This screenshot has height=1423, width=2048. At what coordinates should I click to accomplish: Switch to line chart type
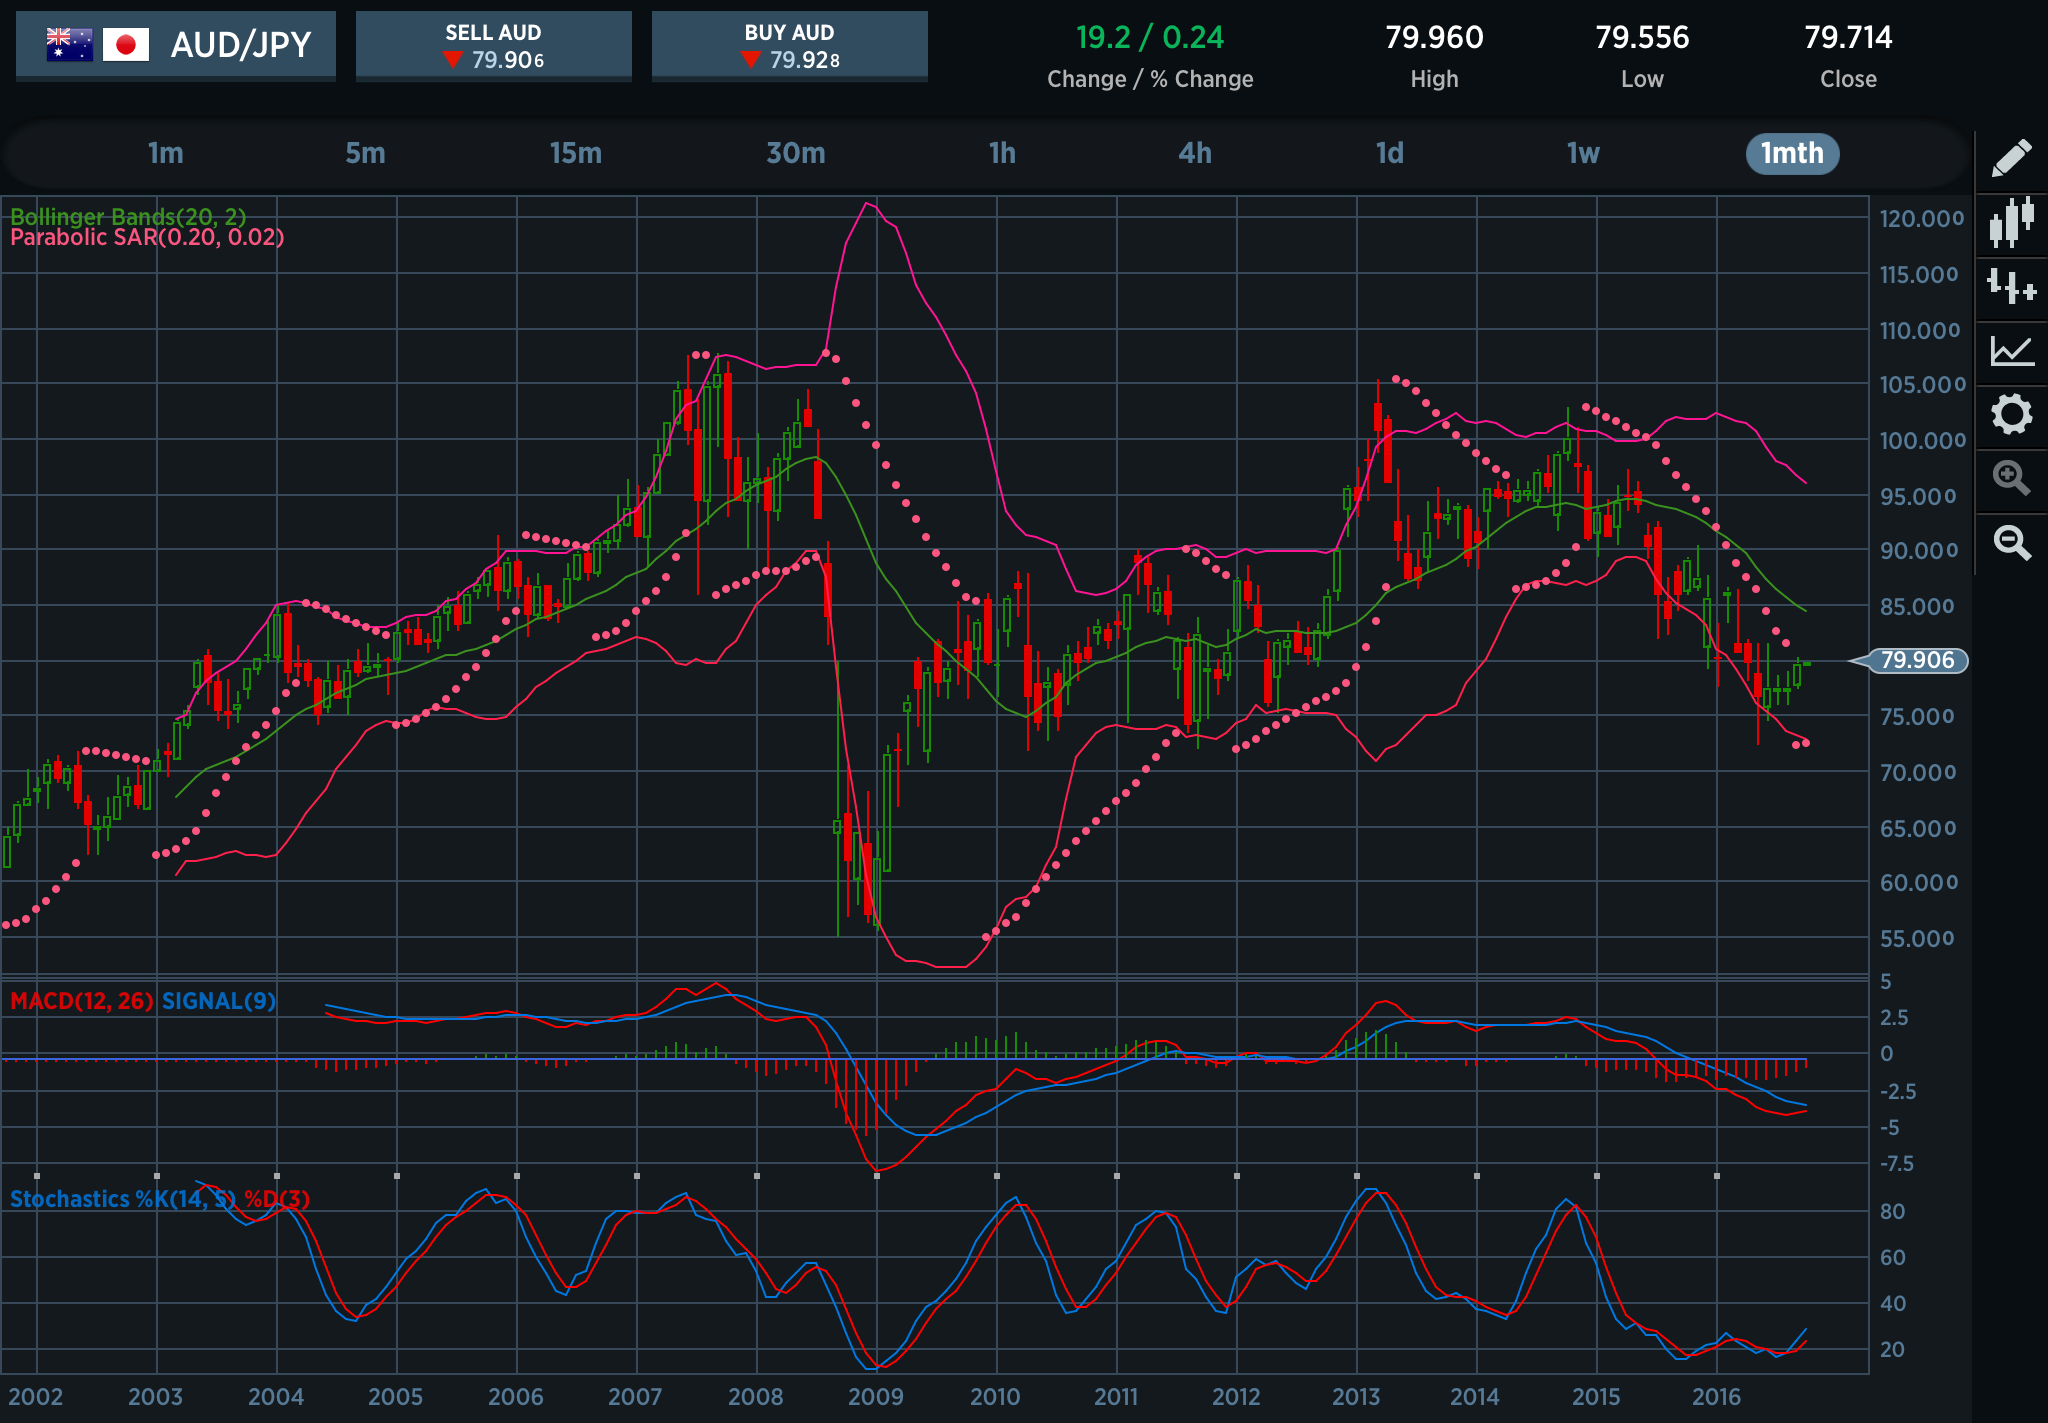point(2011,350)
